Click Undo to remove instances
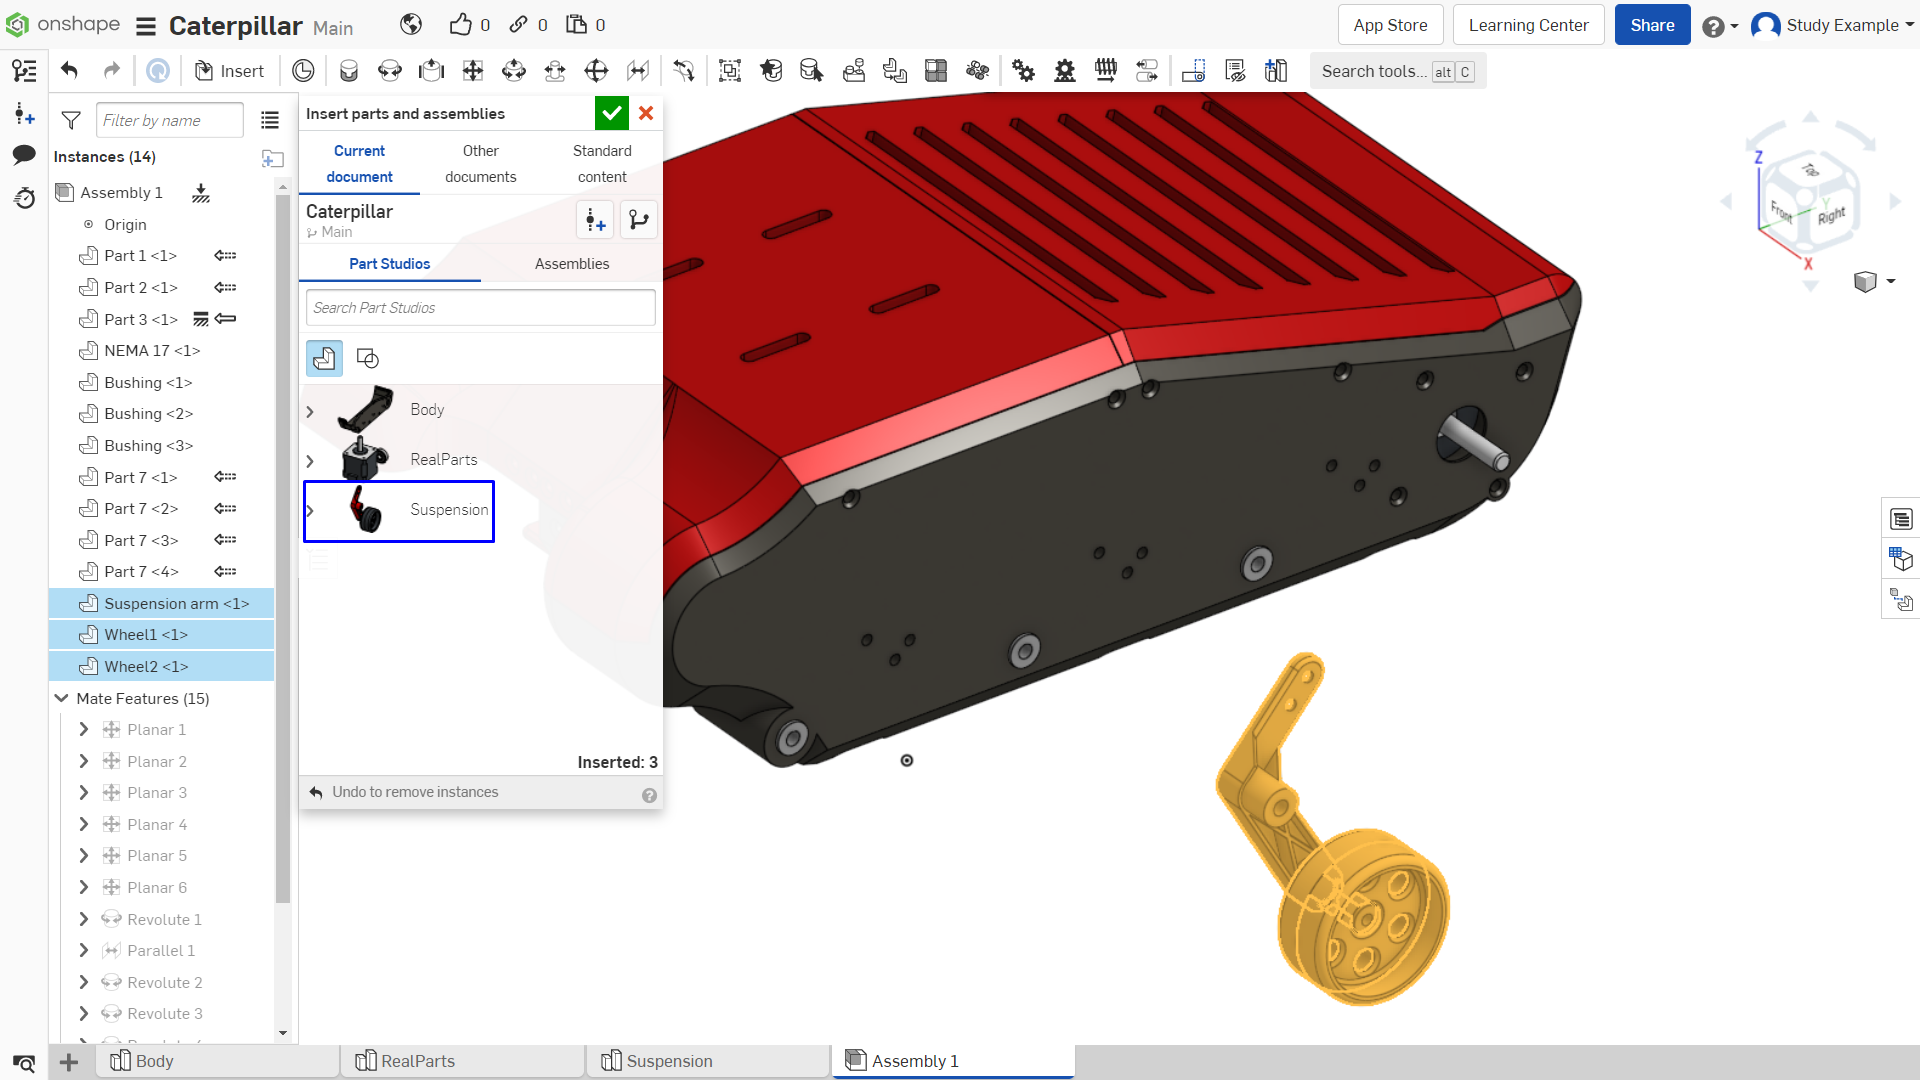Screen dimensions: 1920x1080 point(404,792)
